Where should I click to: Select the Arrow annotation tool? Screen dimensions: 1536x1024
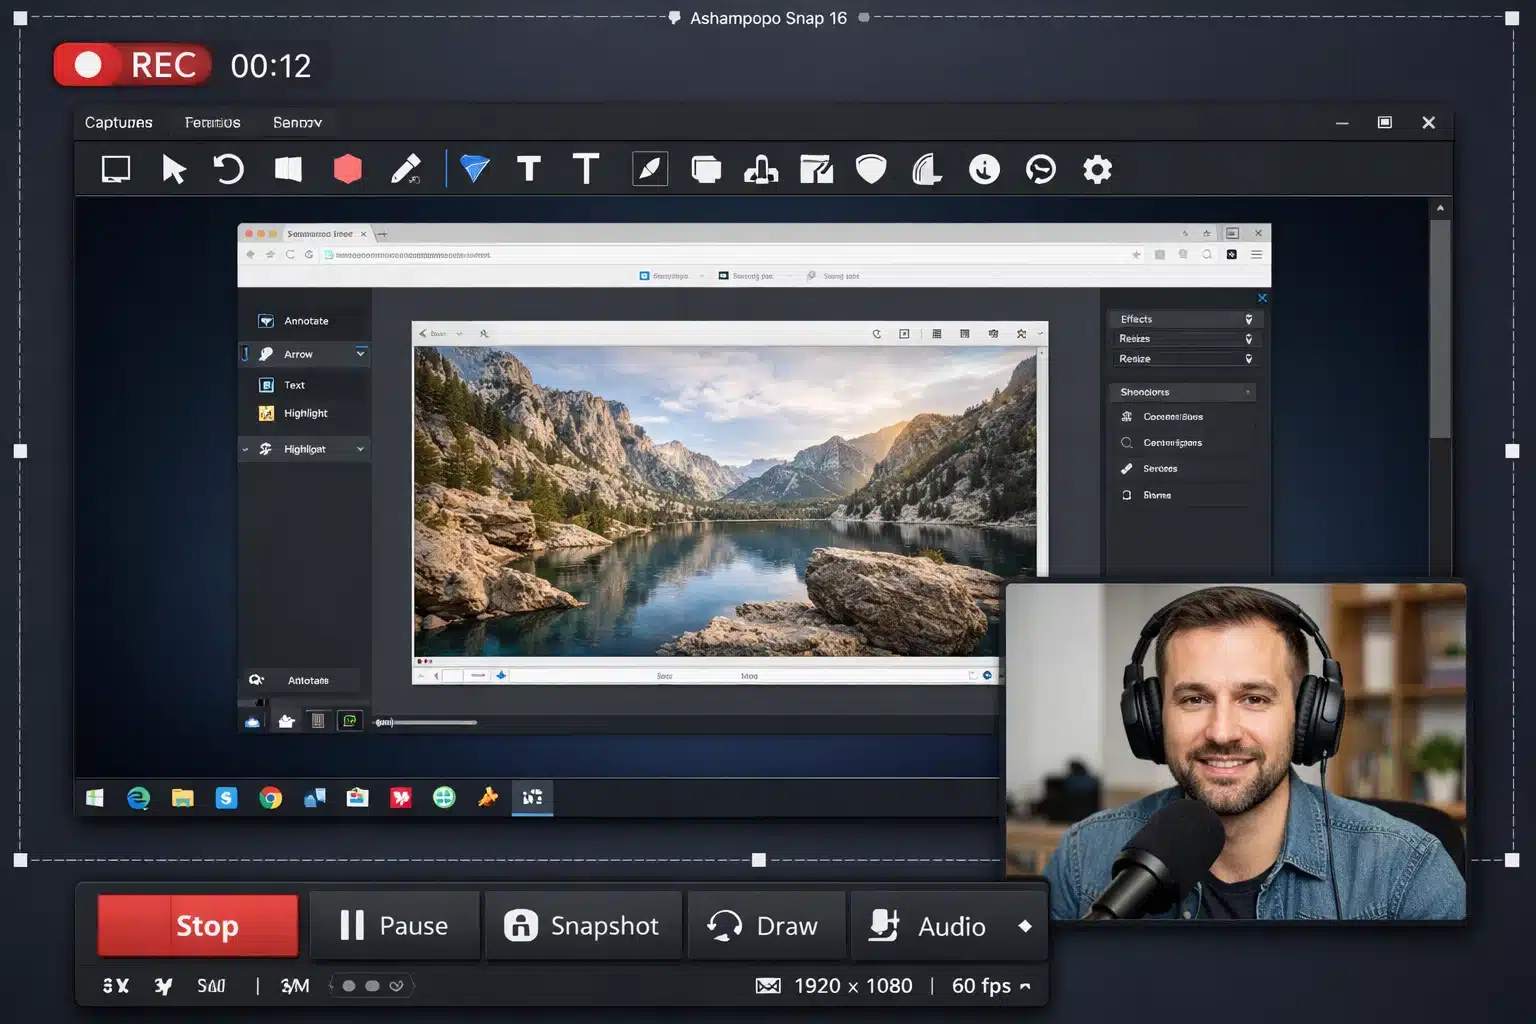pyautogui.click(x=298, y=354)
